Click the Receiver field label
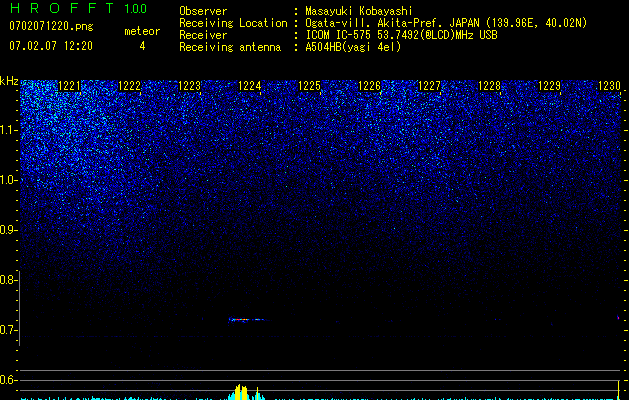Viewport: 629px width, 400px height. pyautogui.click(x=203, y=35)
